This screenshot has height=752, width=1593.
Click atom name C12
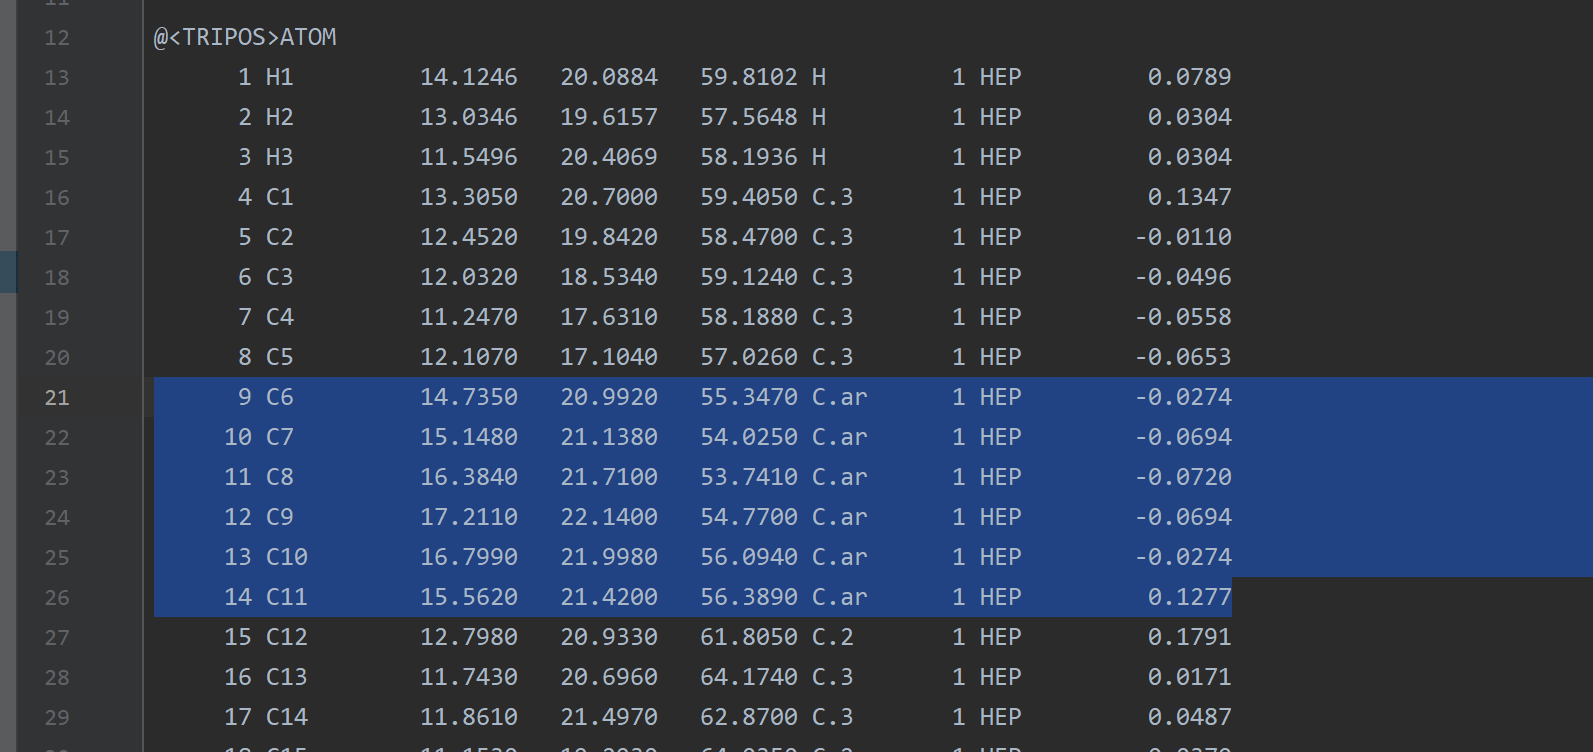287,637
